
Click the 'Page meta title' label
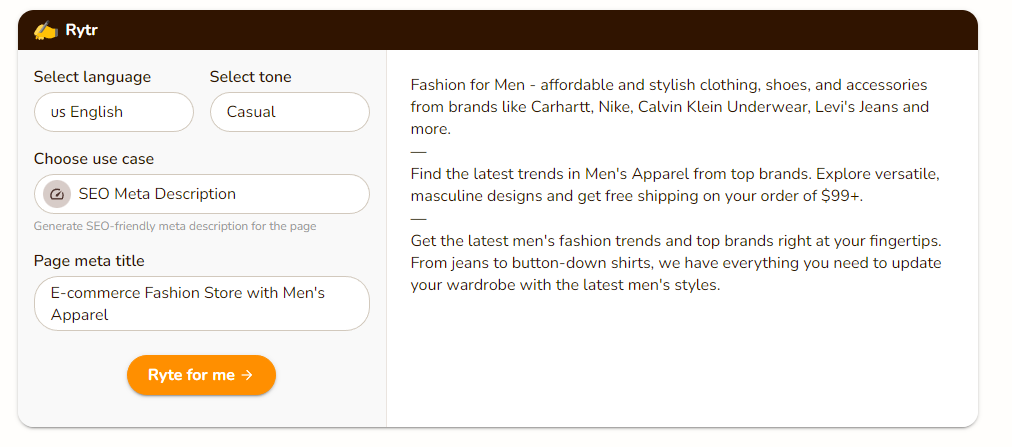pyautogui.click(x=89, y=261)
